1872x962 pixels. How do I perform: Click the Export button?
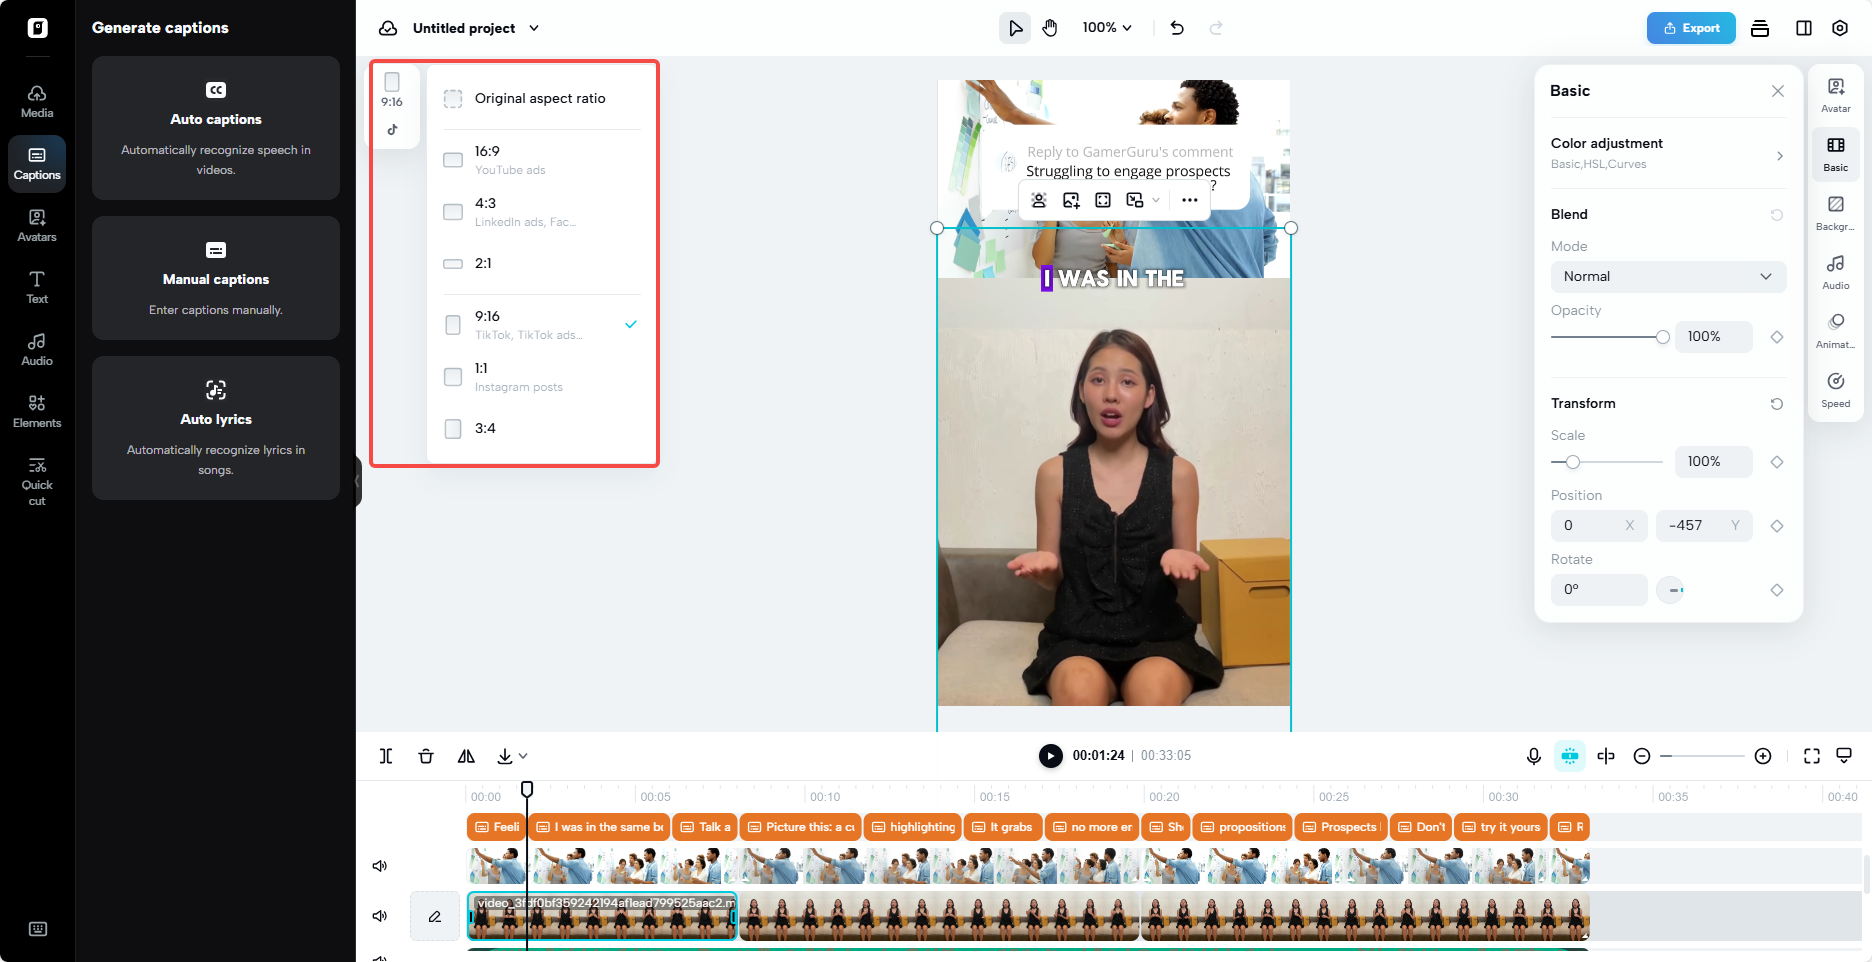(x=1691, y=28)
